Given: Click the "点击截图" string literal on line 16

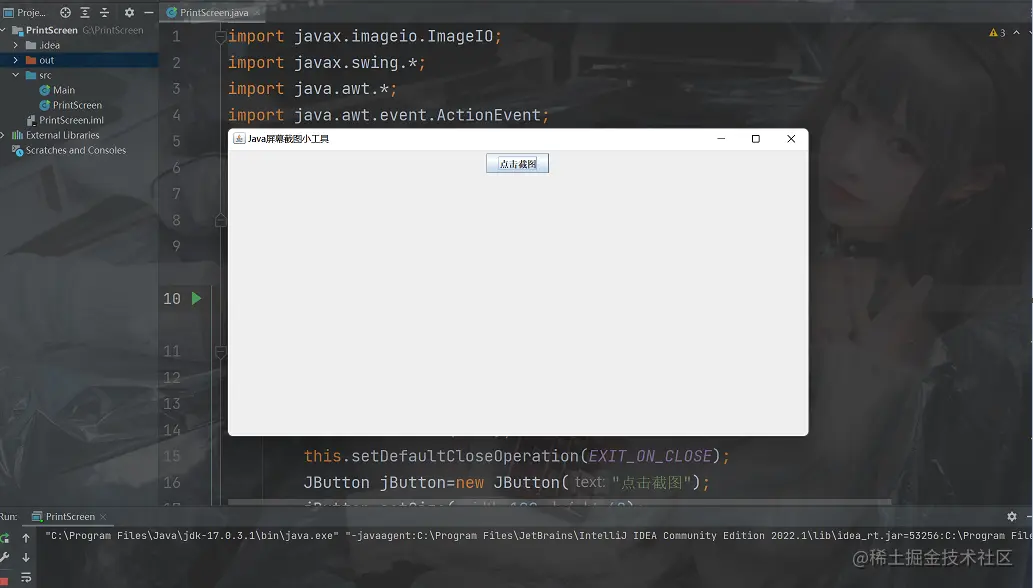Looking at the screenshot, I should [651, 483].
